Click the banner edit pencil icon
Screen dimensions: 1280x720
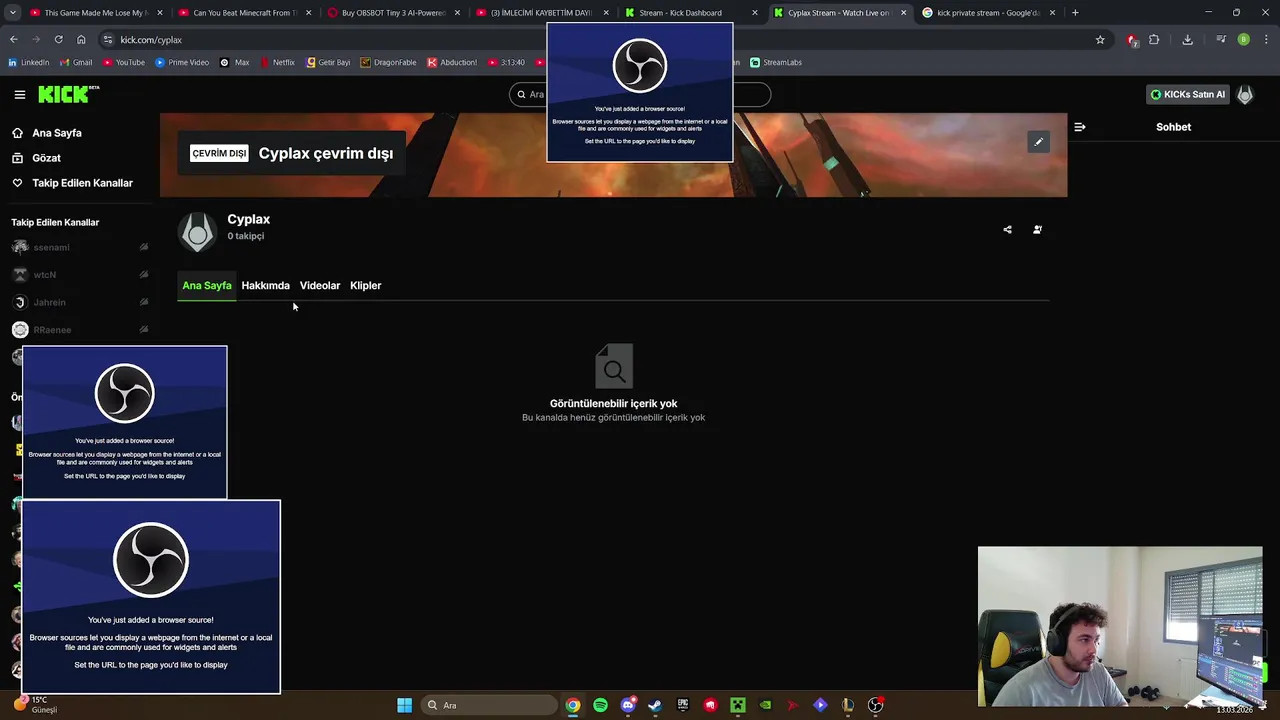1038,142
